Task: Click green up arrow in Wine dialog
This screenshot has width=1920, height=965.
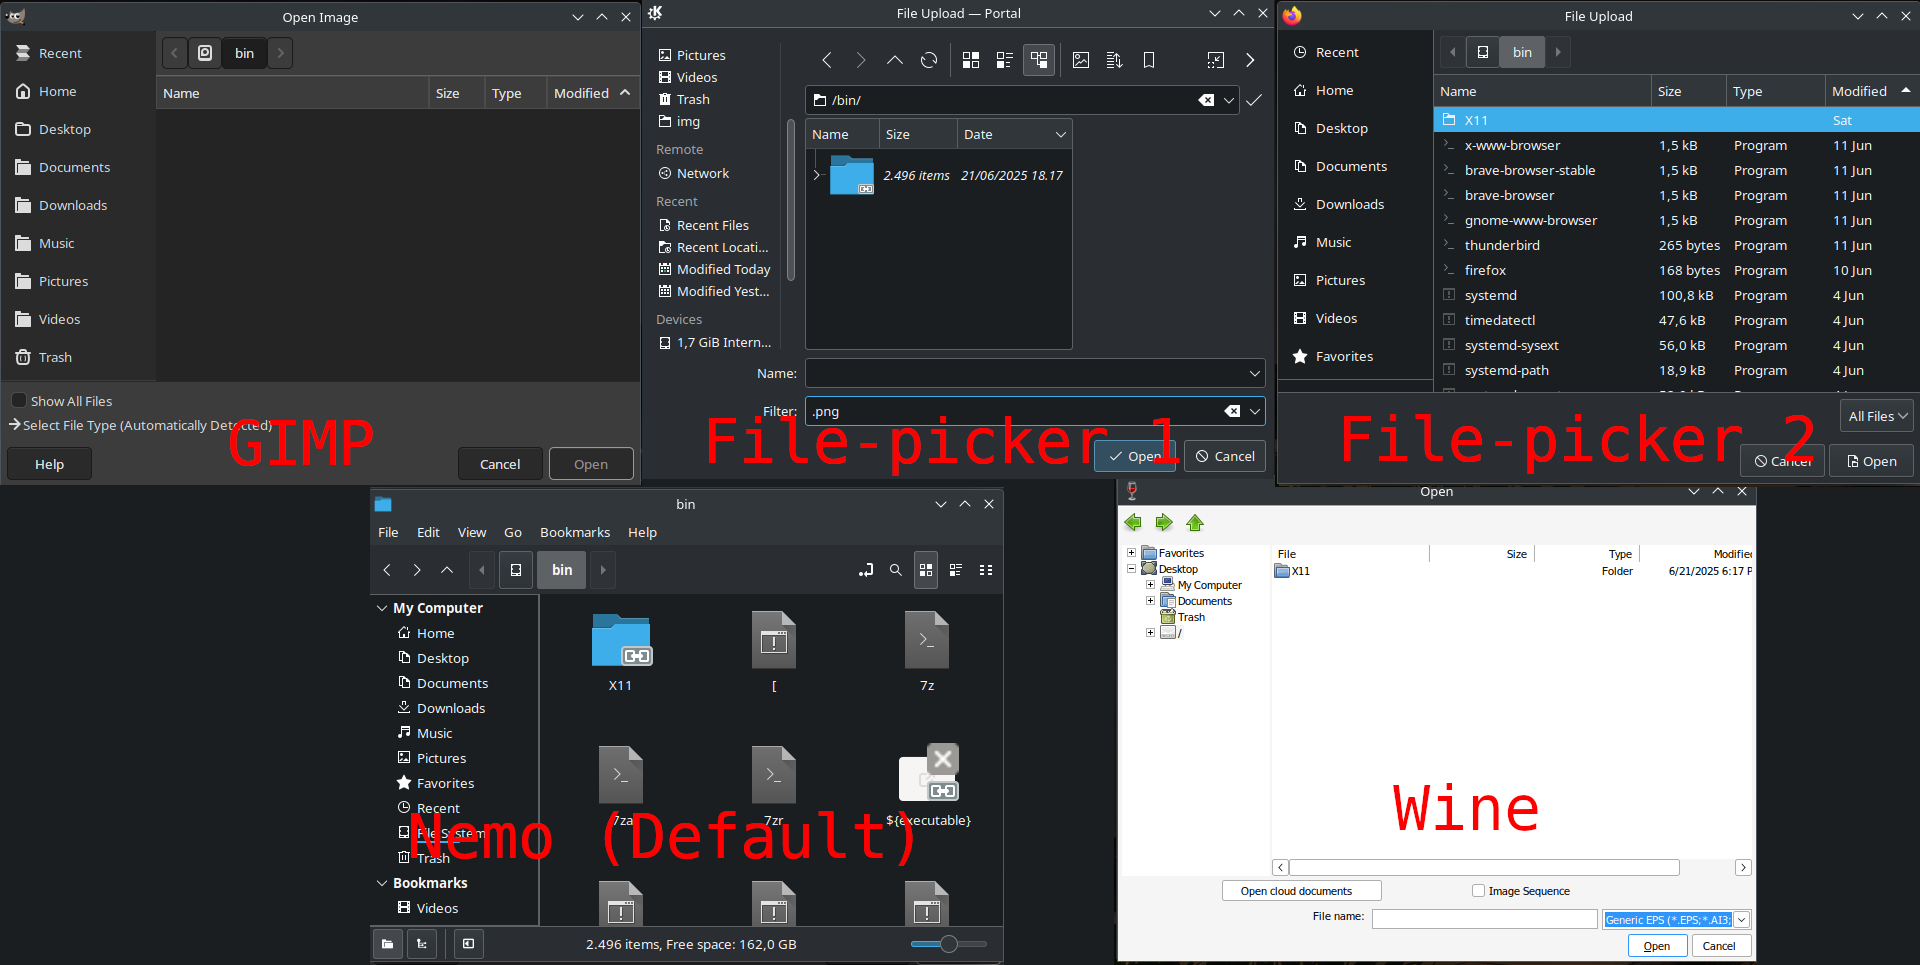Action: [x=1195, y=523]
